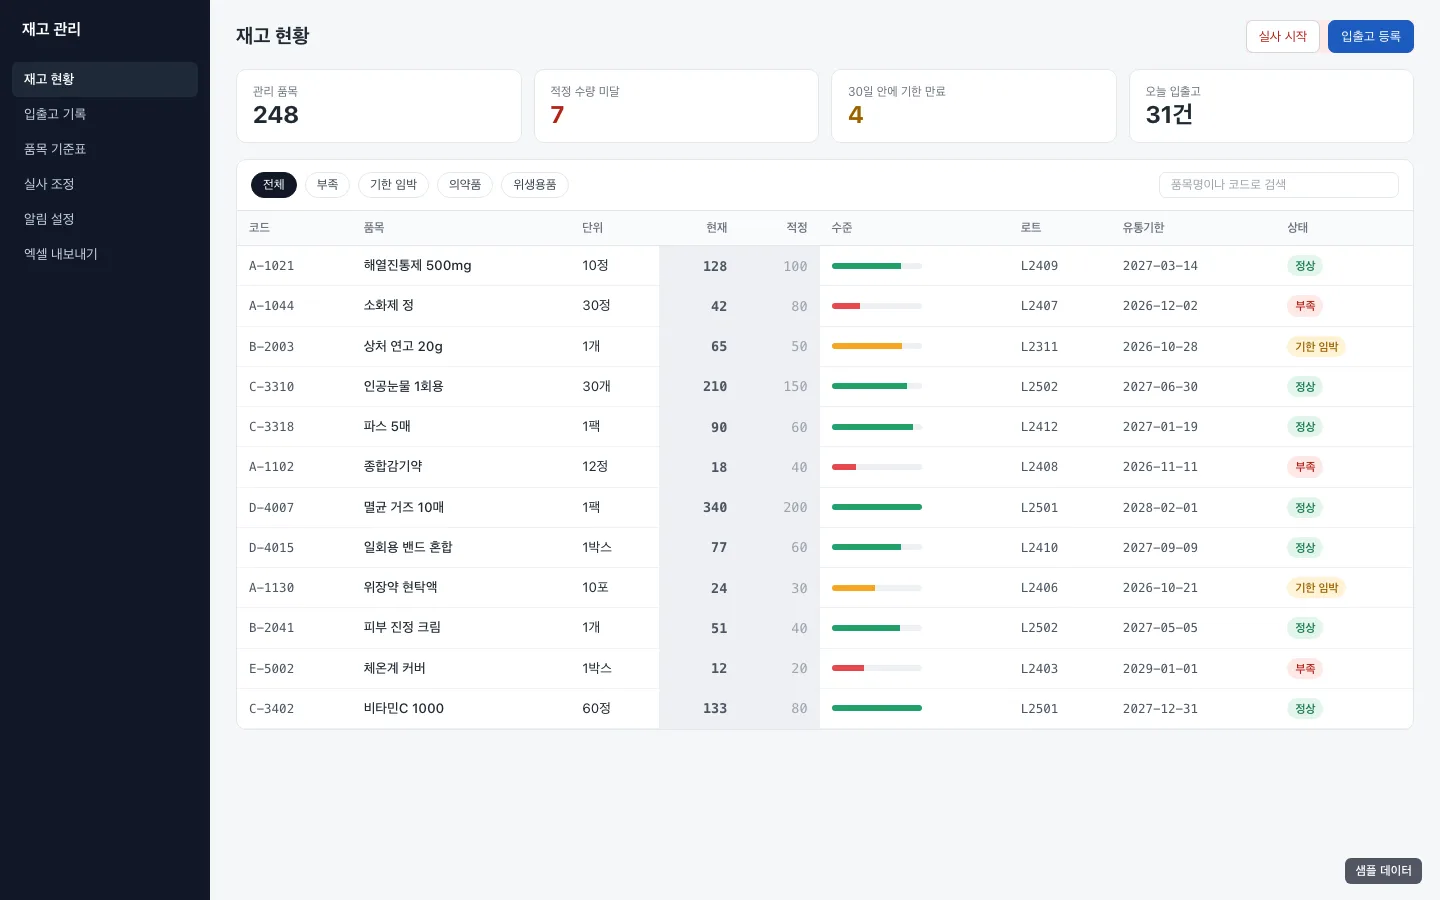Click code D-4015 cell

(x=272, y=548)
